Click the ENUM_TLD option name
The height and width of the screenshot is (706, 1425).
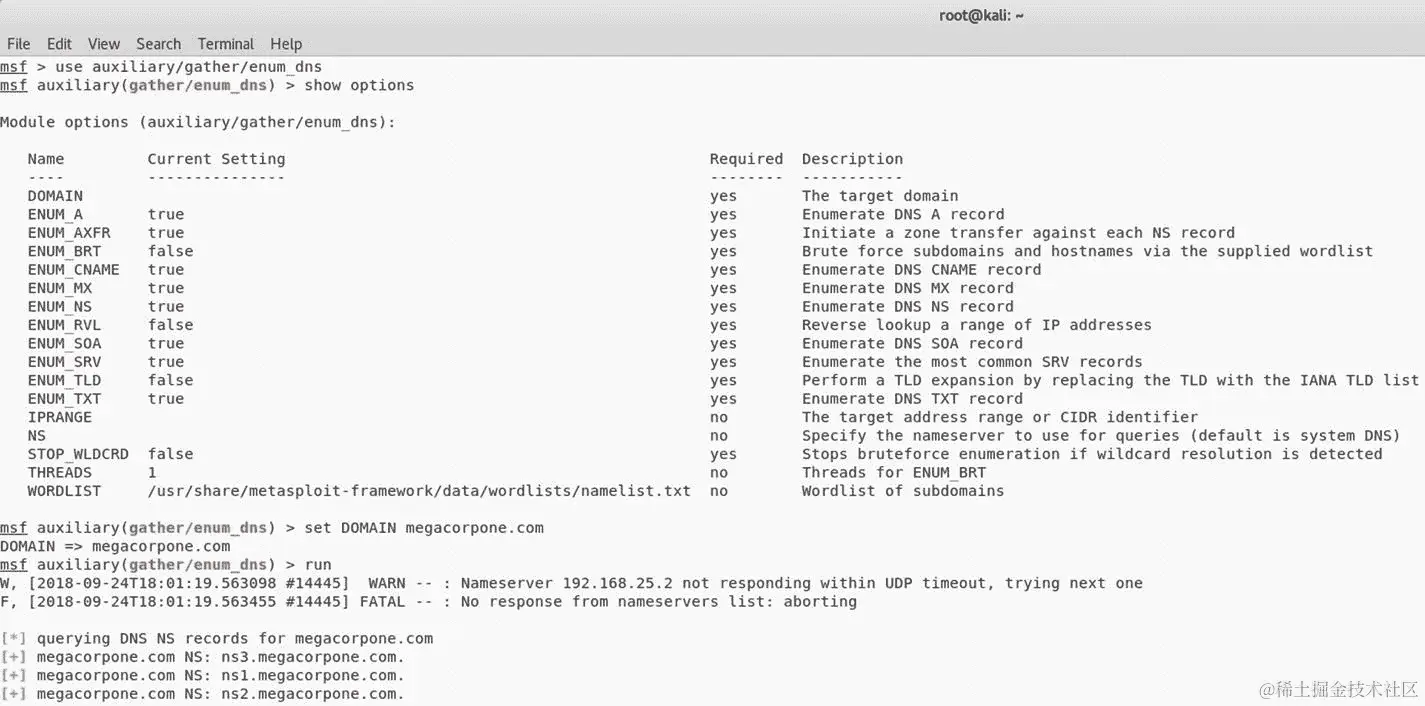(x=64, y=380)
